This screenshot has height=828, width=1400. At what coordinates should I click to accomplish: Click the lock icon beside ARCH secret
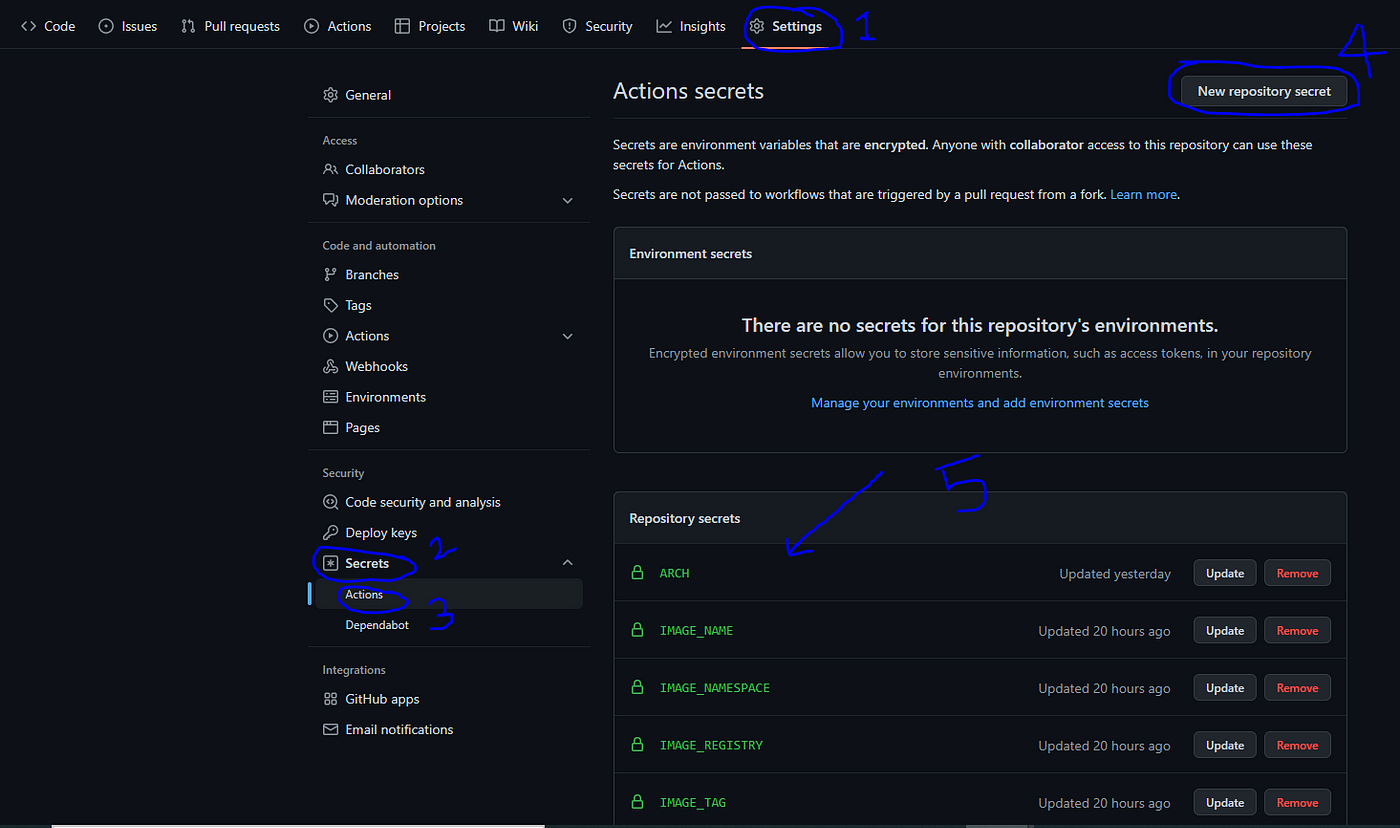(x=636, y=573)
